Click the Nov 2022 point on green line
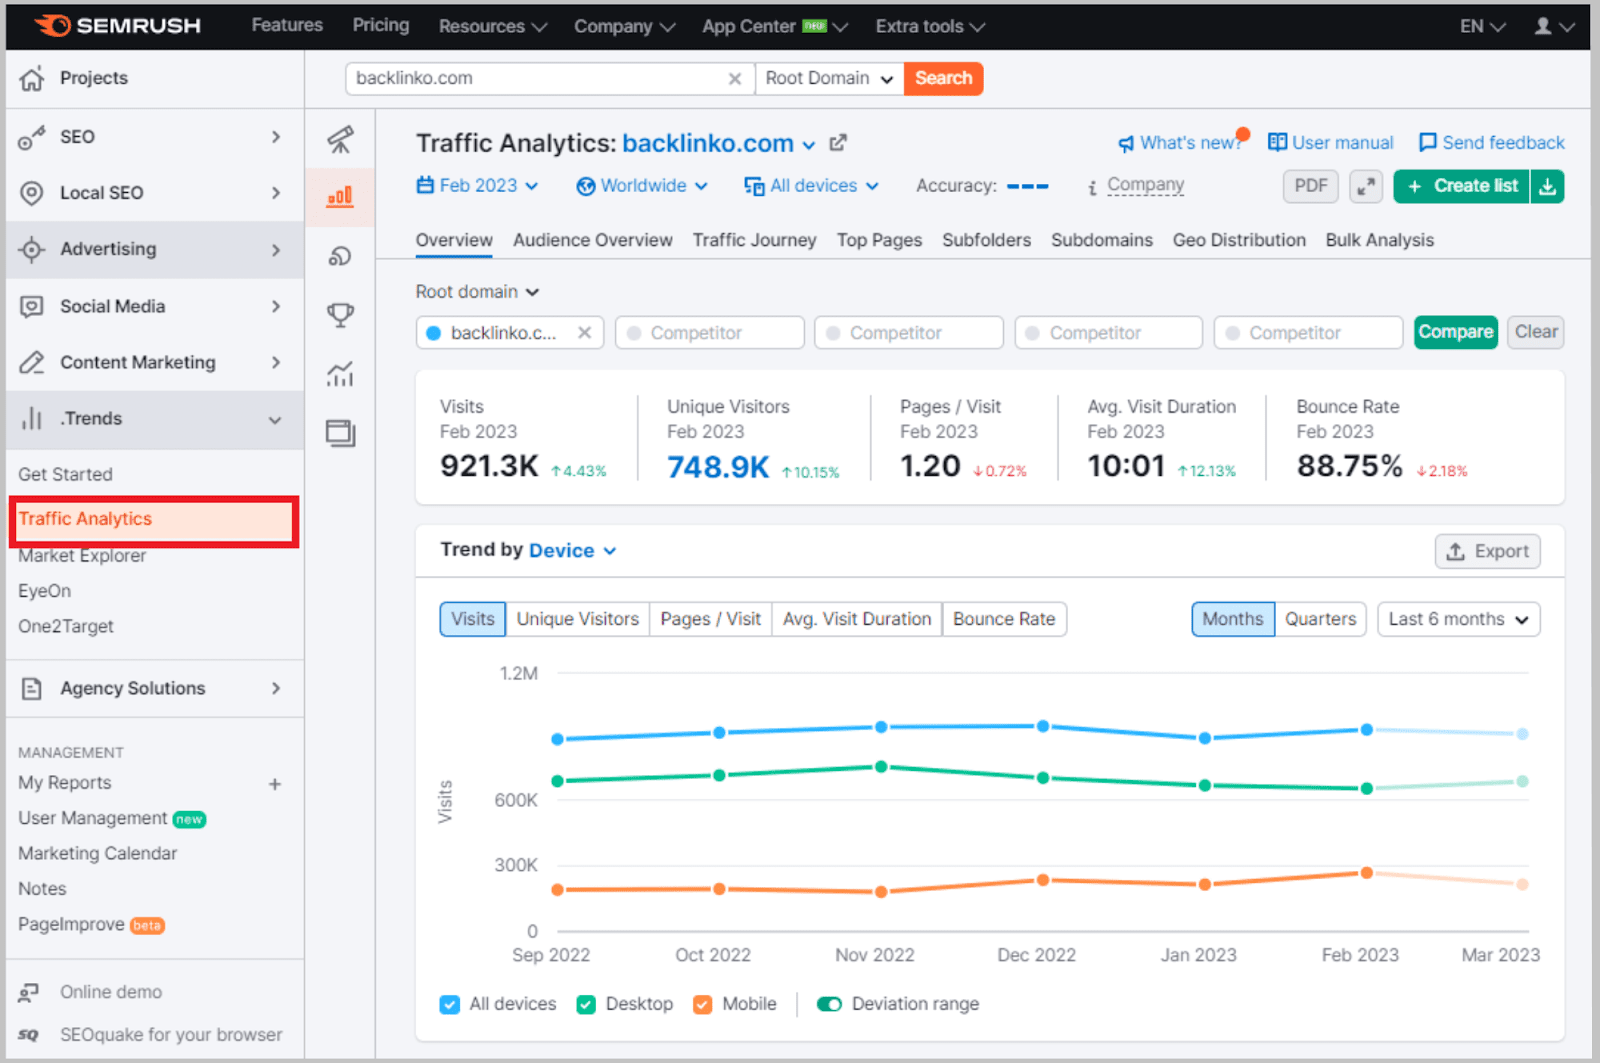Viewport: 1600px width, 1063px height. pyautogui.click(x=881, y=767)
